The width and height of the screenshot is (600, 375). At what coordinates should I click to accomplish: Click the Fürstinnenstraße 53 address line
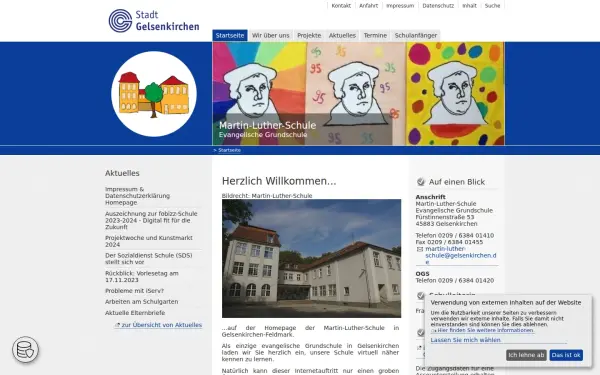pos(445,217)
